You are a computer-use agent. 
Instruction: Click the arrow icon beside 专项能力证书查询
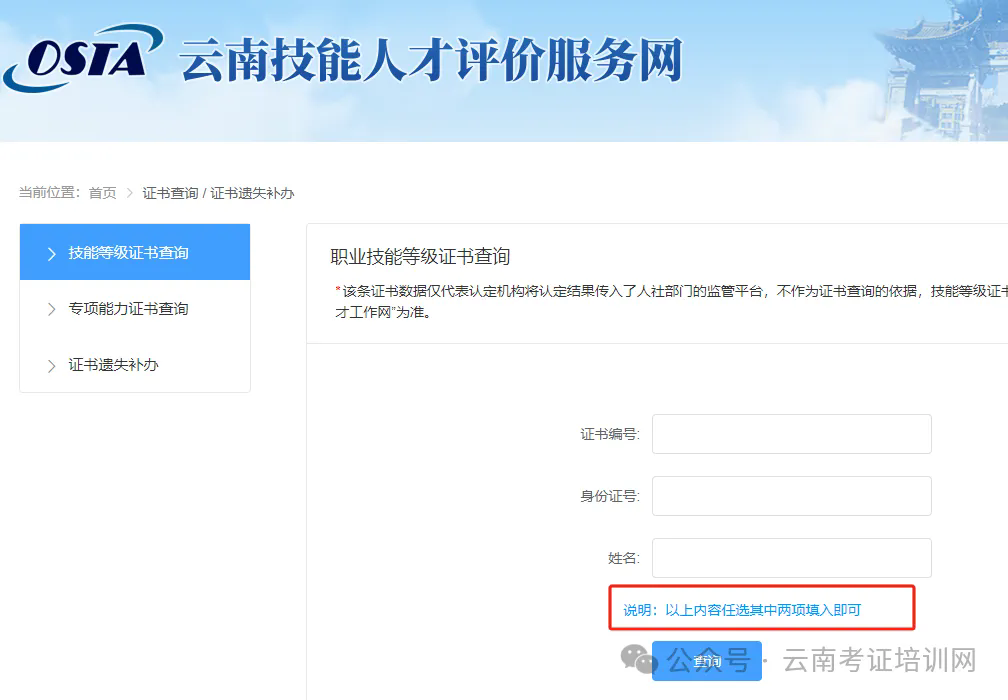click(52, 310)
